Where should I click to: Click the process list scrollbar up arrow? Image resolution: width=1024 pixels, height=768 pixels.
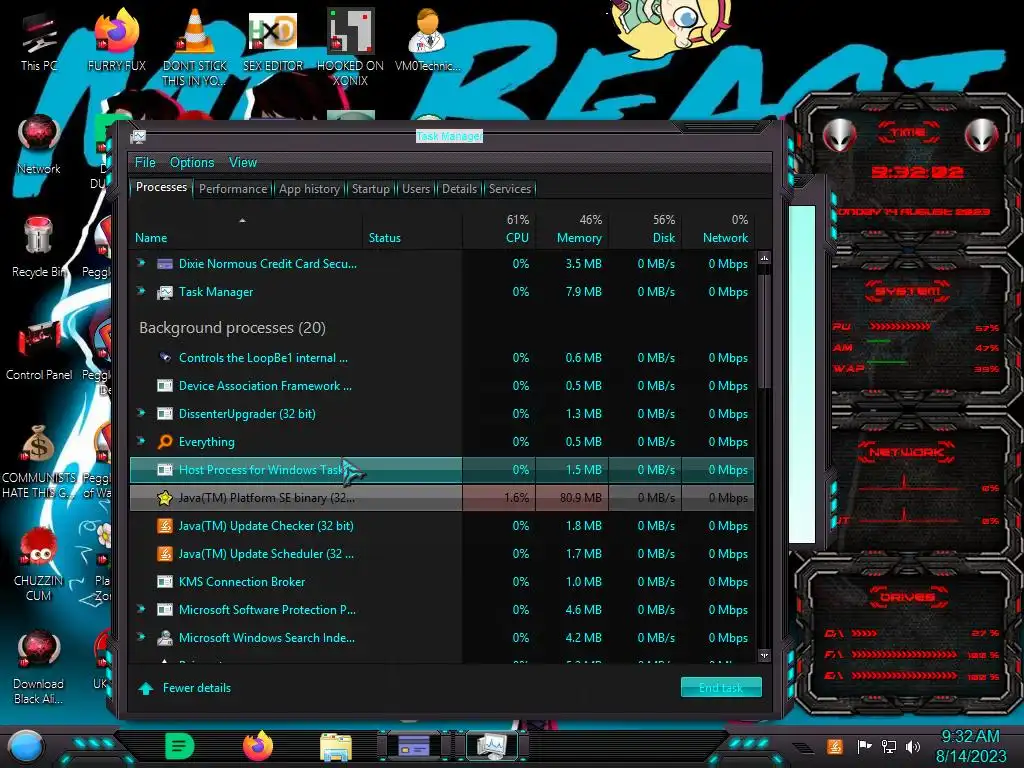pos(764,258)
